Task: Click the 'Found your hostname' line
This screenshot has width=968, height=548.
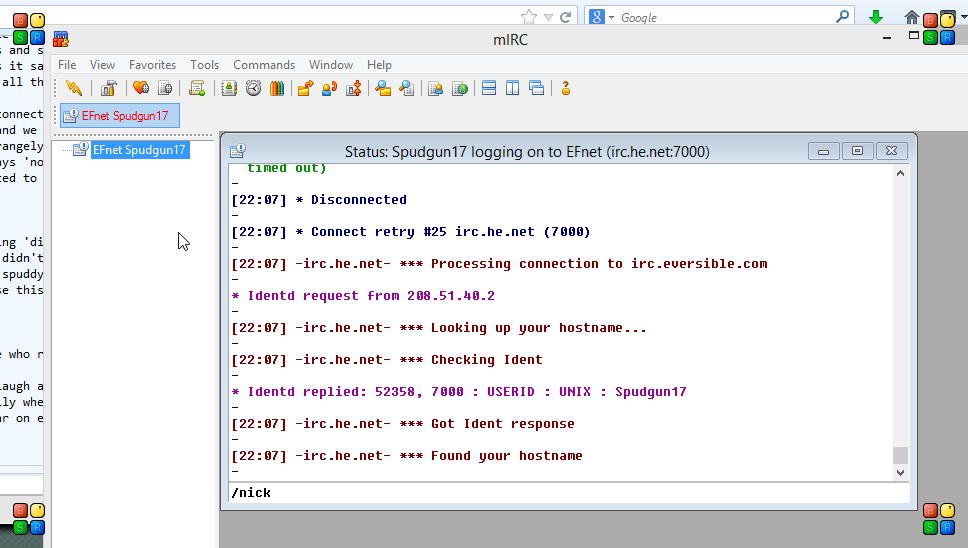Action: coord(407,455)
